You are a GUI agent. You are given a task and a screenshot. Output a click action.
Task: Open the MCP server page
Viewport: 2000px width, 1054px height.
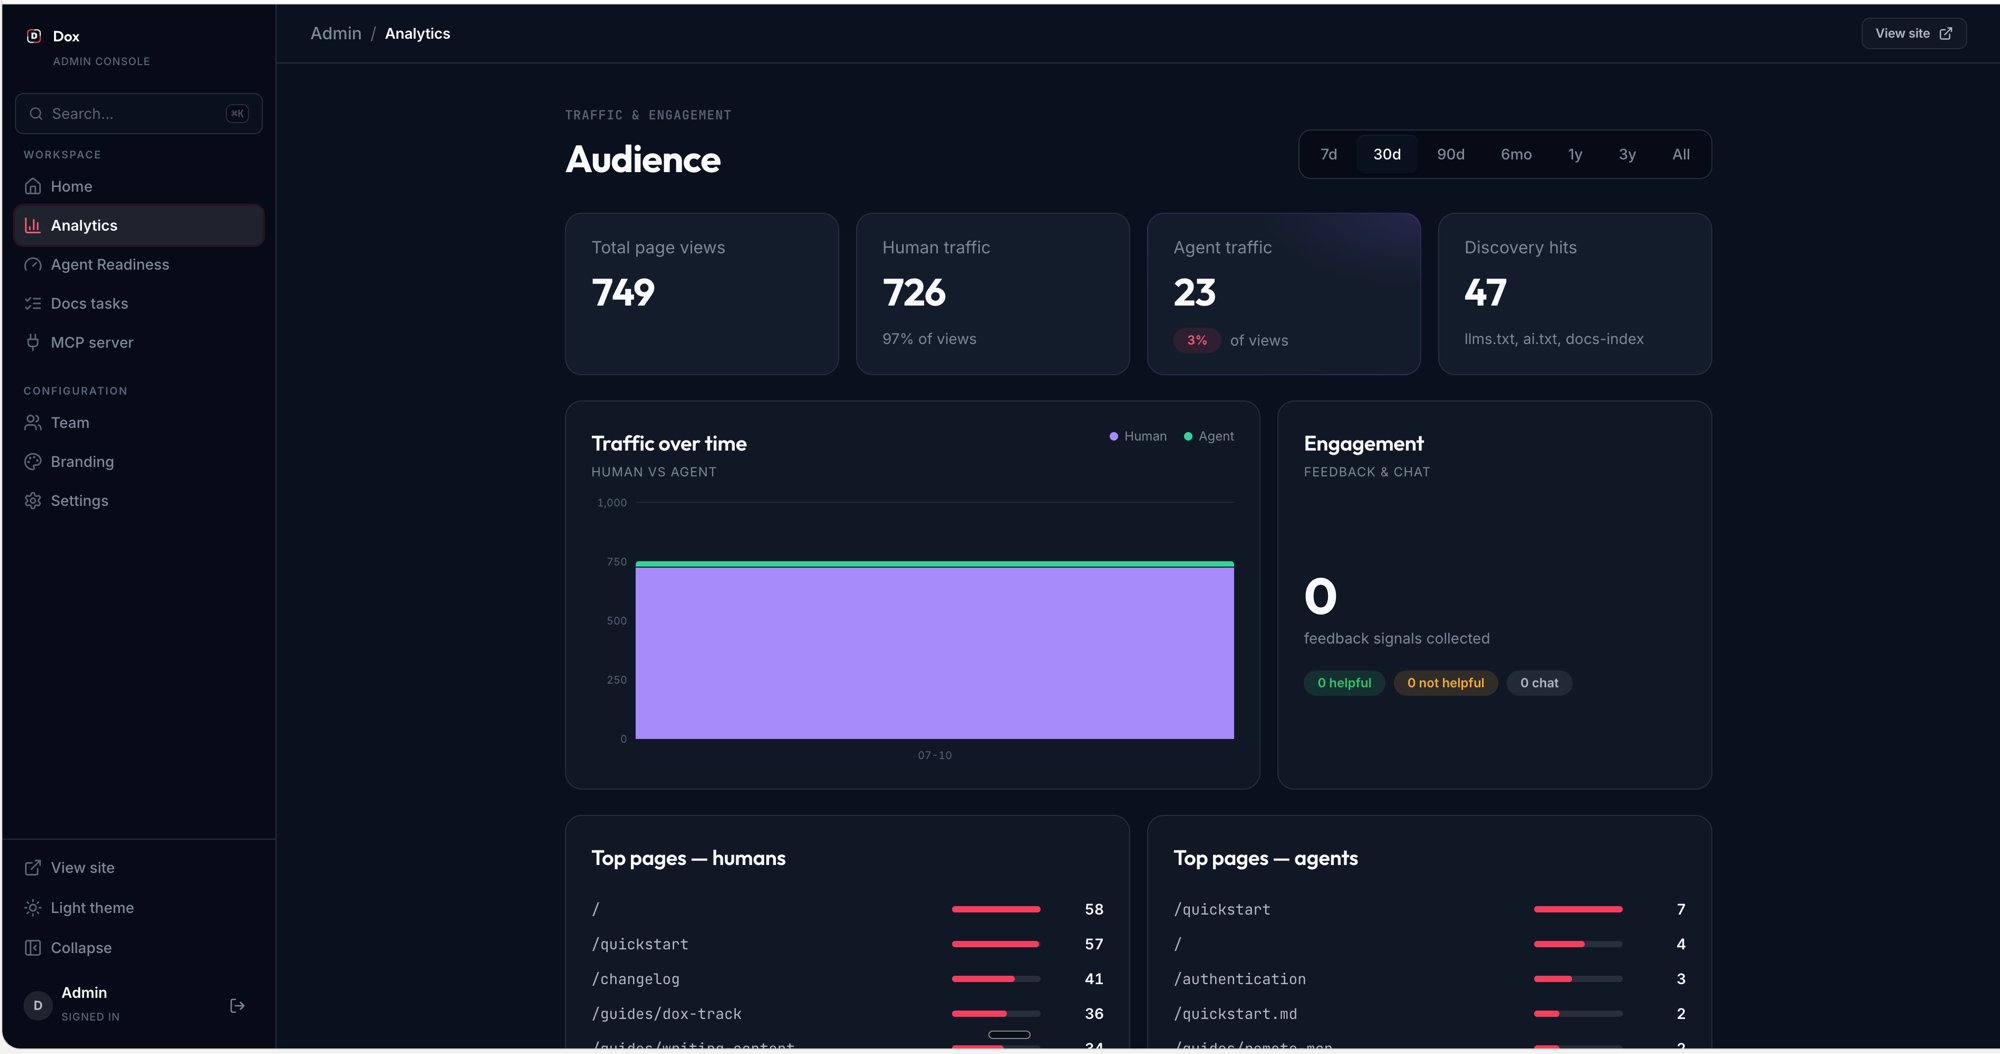pos(139,342)
